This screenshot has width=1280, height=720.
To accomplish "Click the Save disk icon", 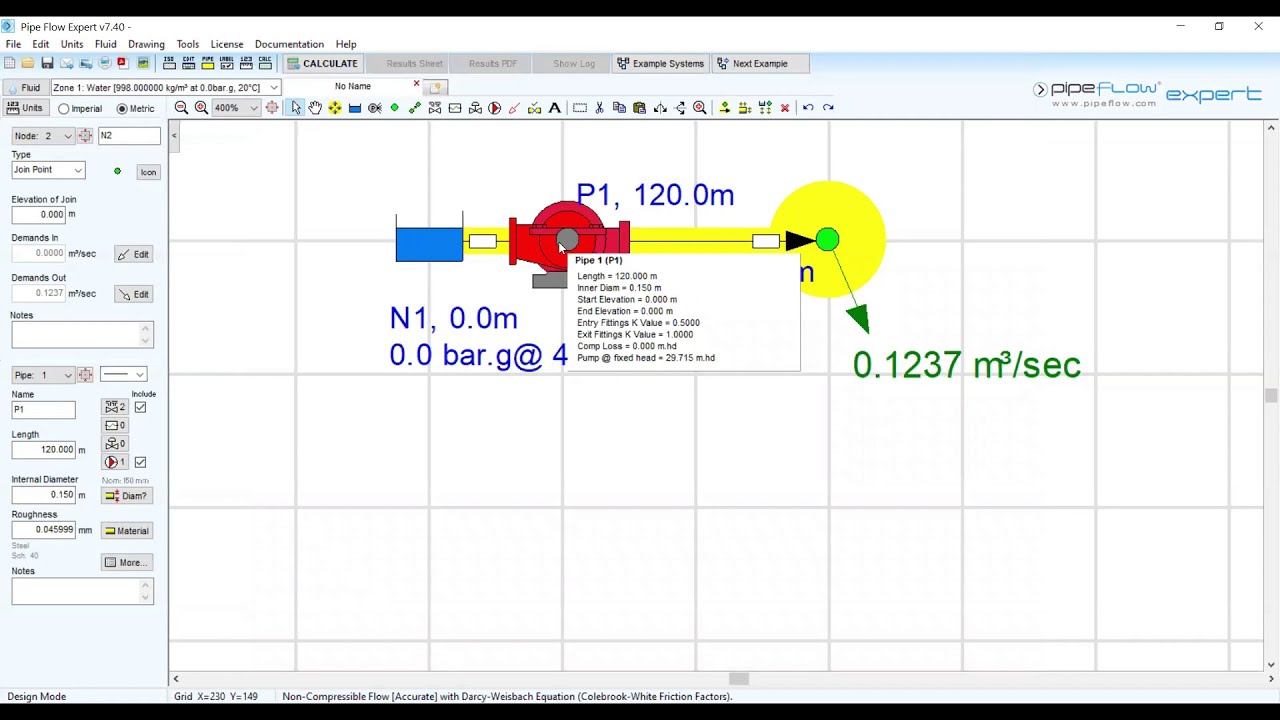I will 47,63.
